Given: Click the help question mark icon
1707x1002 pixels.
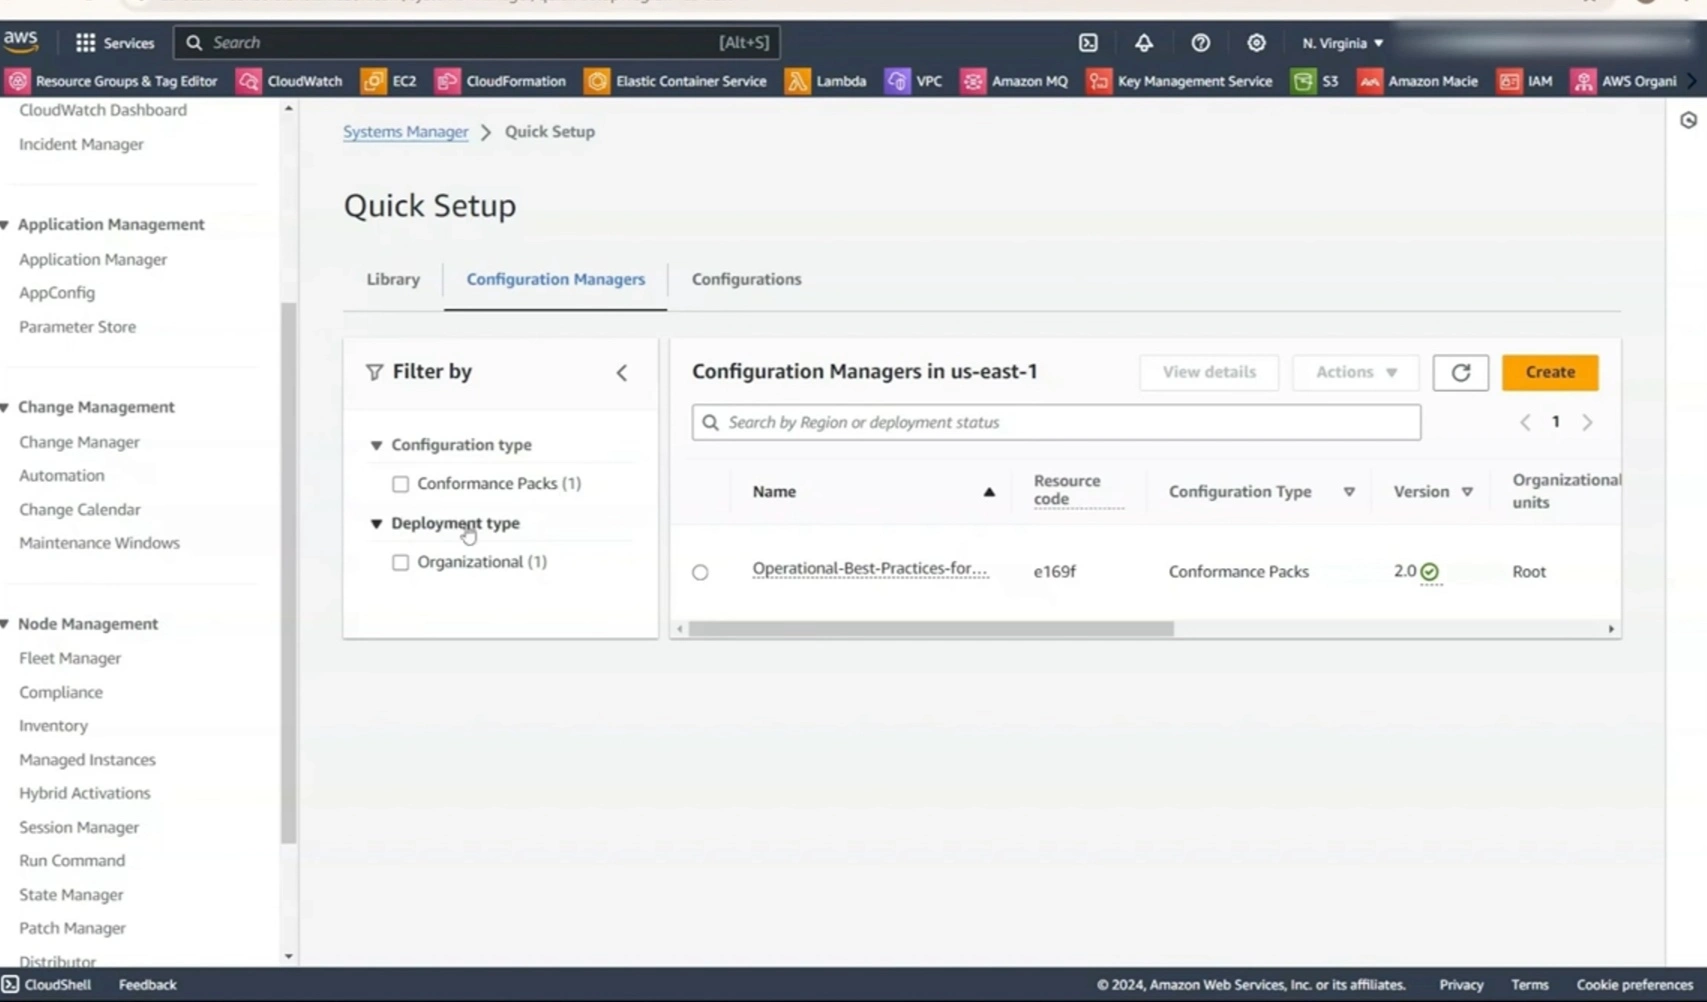Looking at the screenshot, I should coord(1200,43).
